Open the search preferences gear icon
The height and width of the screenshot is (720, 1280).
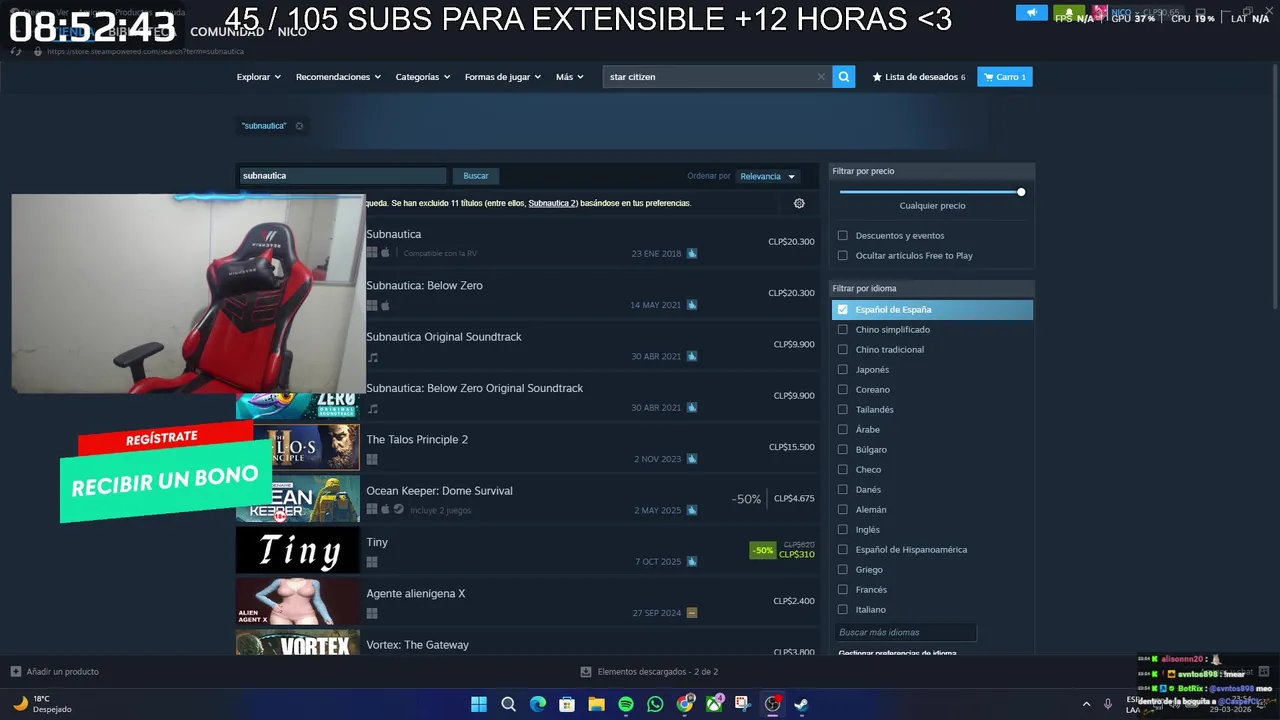point(799,203)
